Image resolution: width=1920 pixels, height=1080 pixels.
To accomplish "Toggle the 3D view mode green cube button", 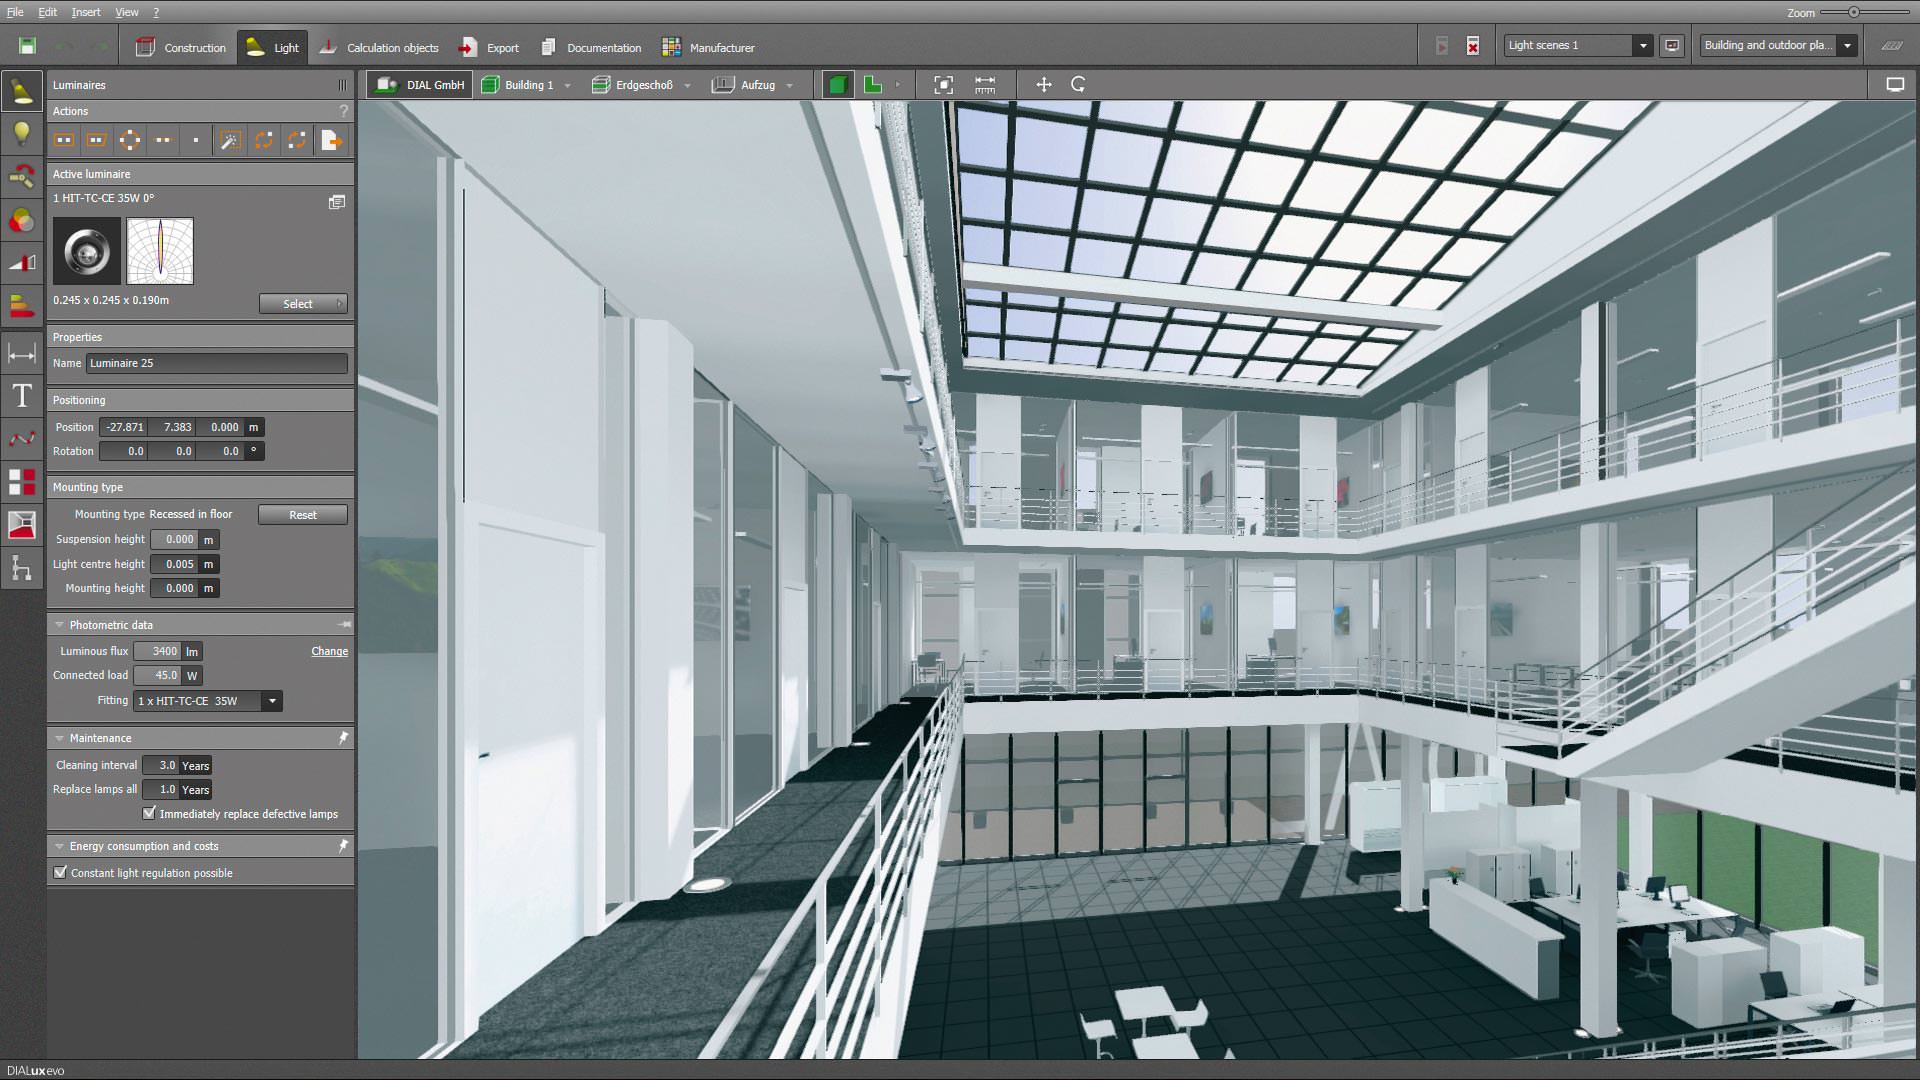I will point(836,85).
